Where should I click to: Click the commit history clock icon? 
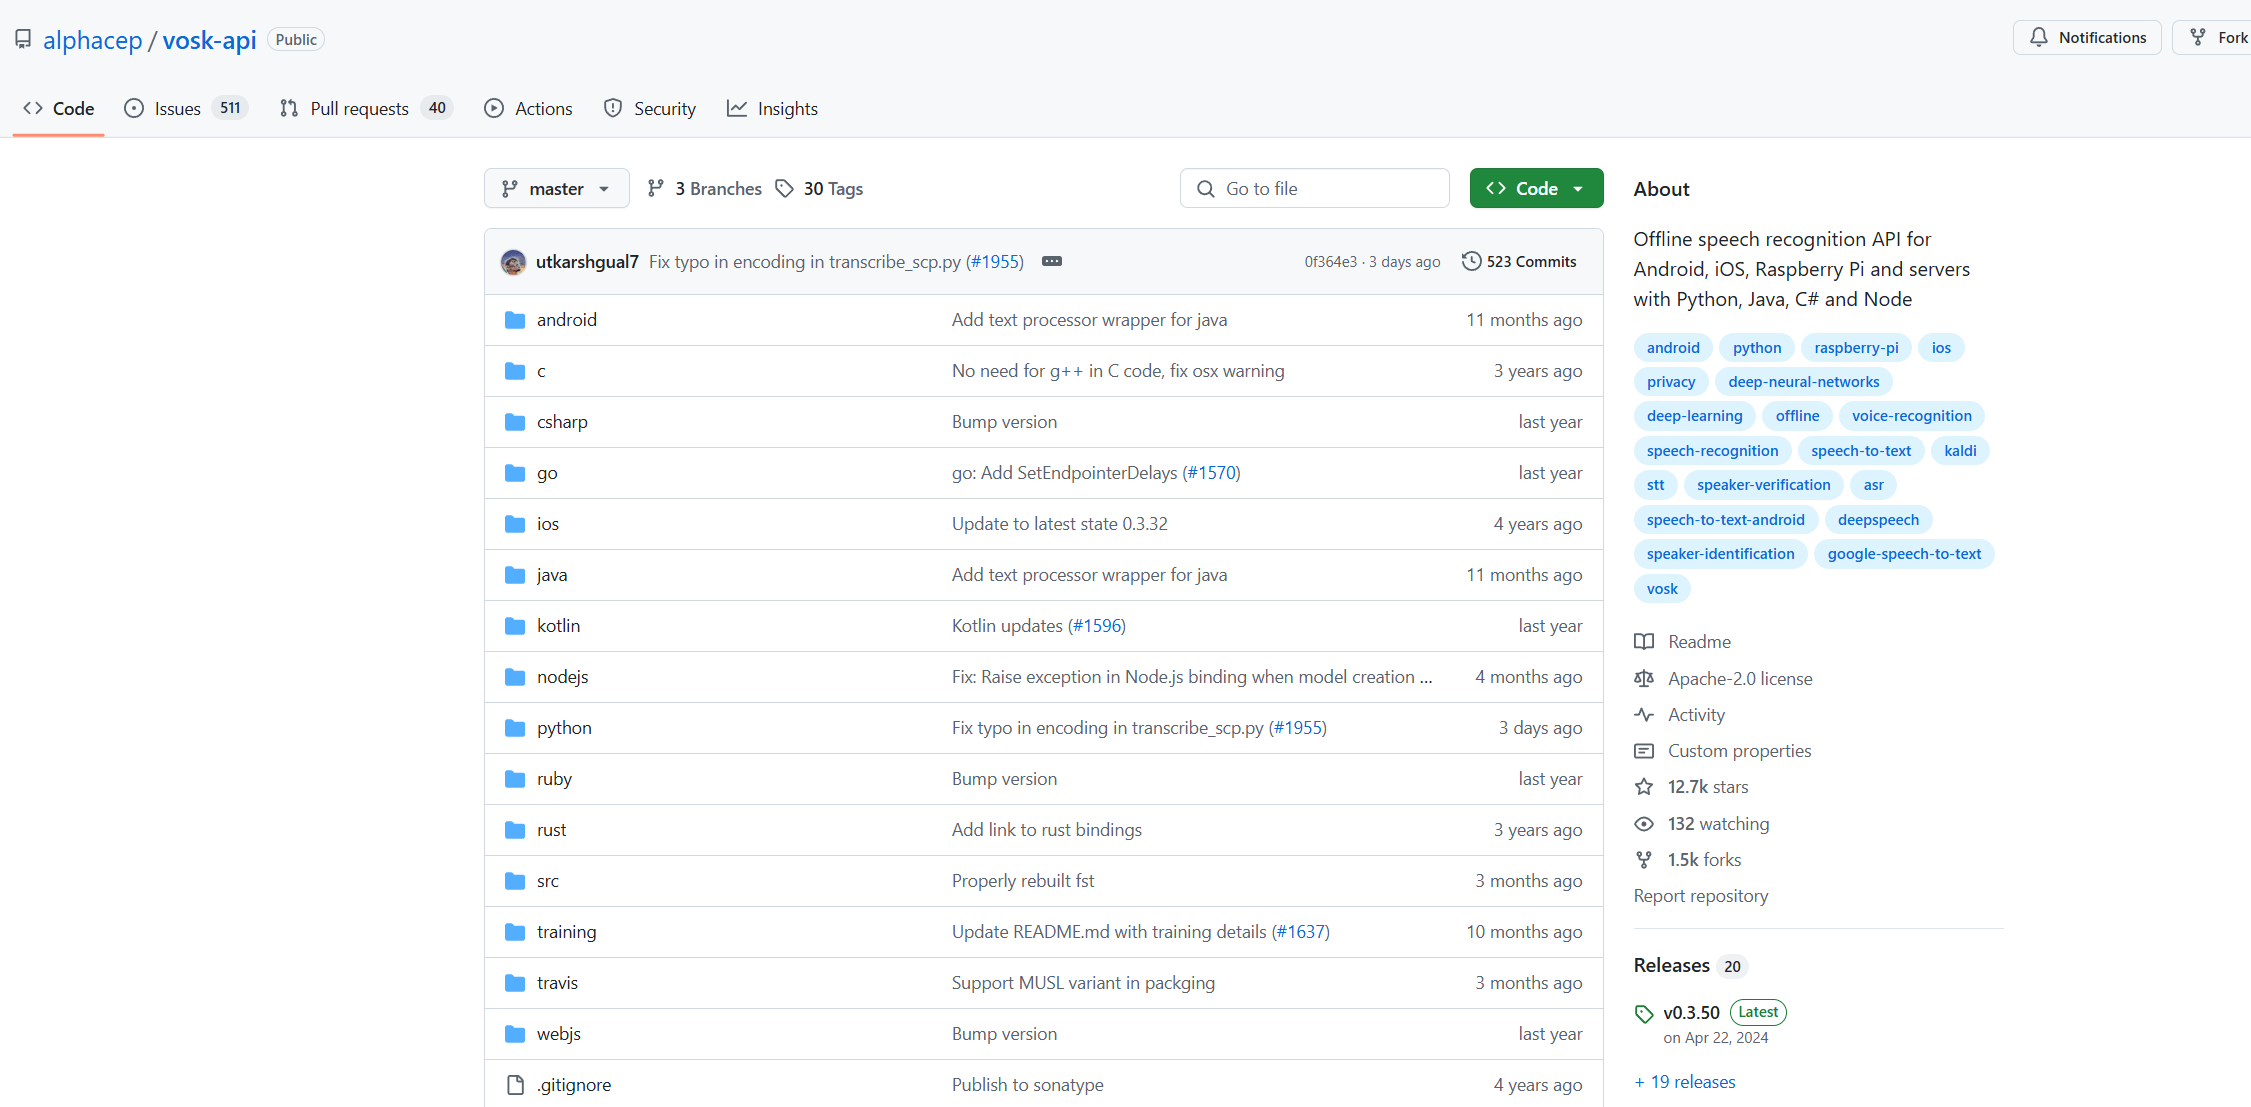point(1471,261)
